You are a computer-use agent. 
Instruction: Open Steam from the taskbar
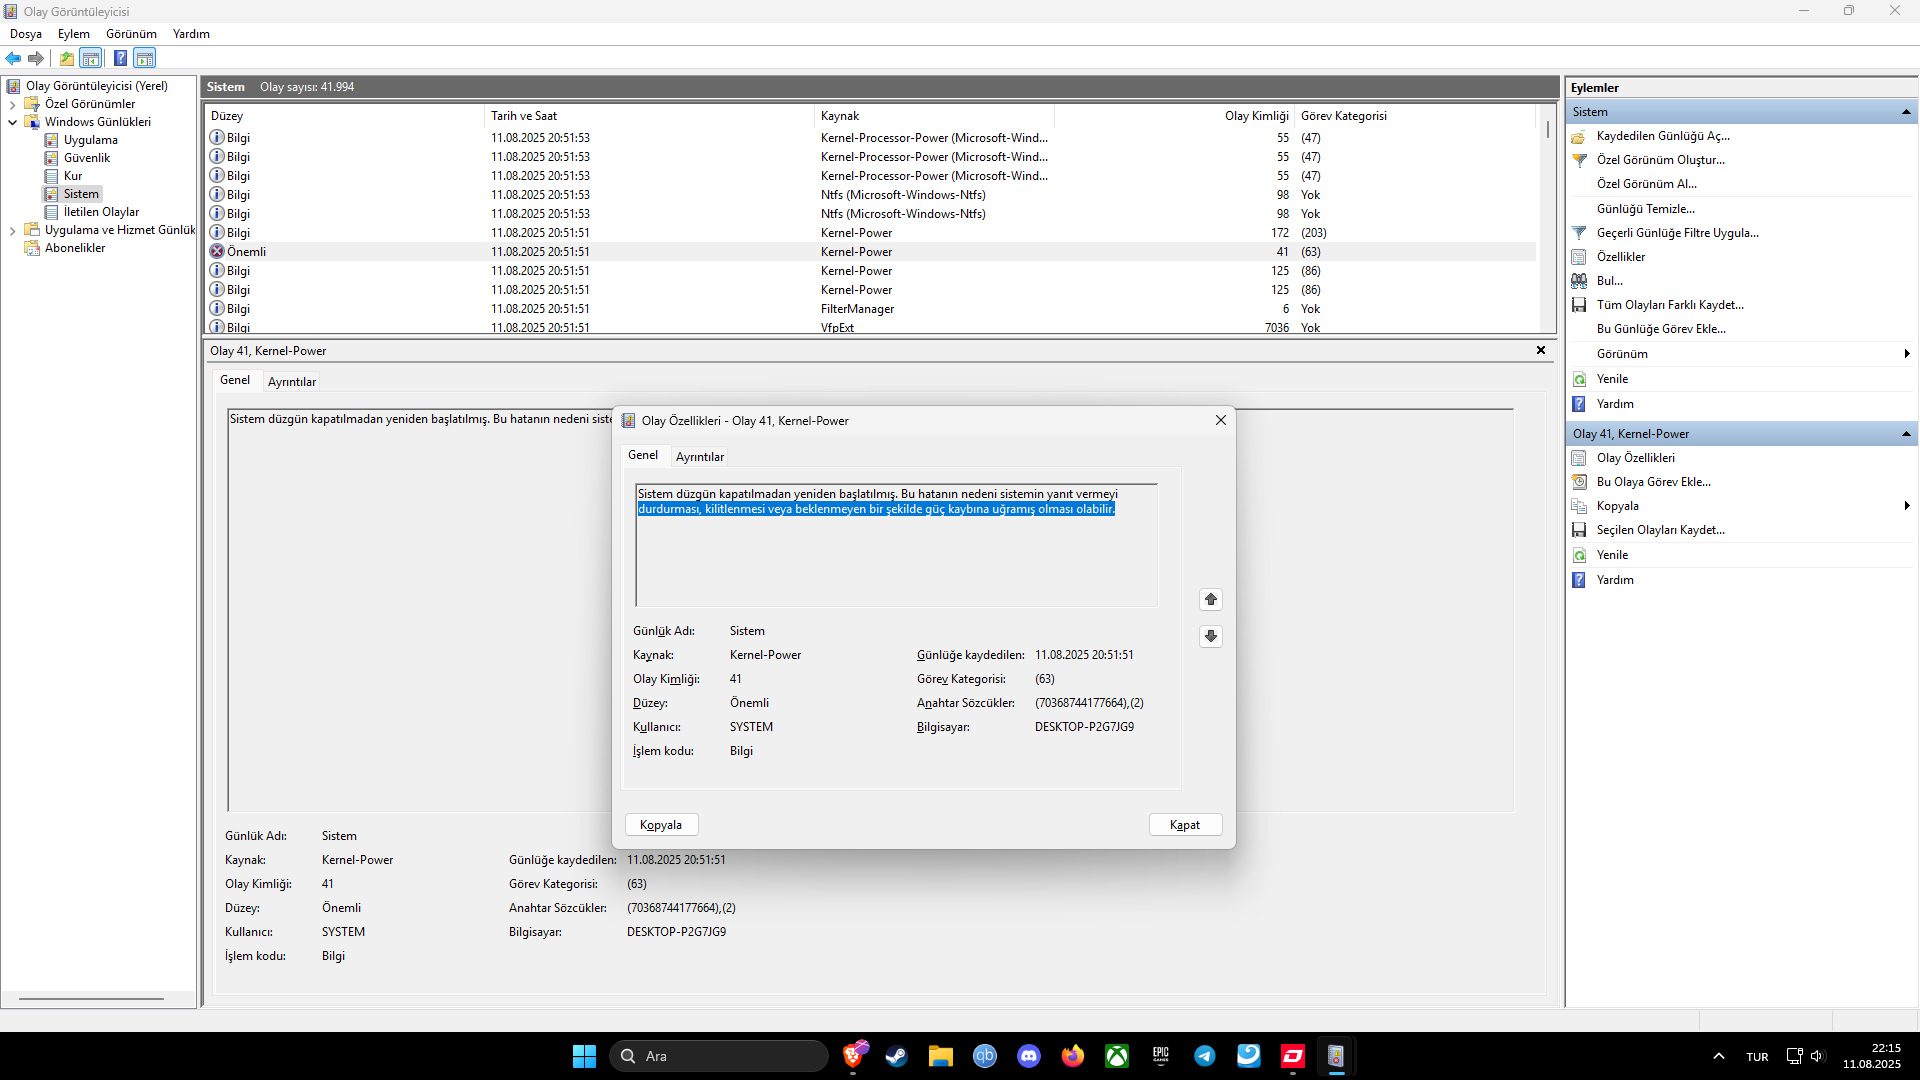(896, 1056)
